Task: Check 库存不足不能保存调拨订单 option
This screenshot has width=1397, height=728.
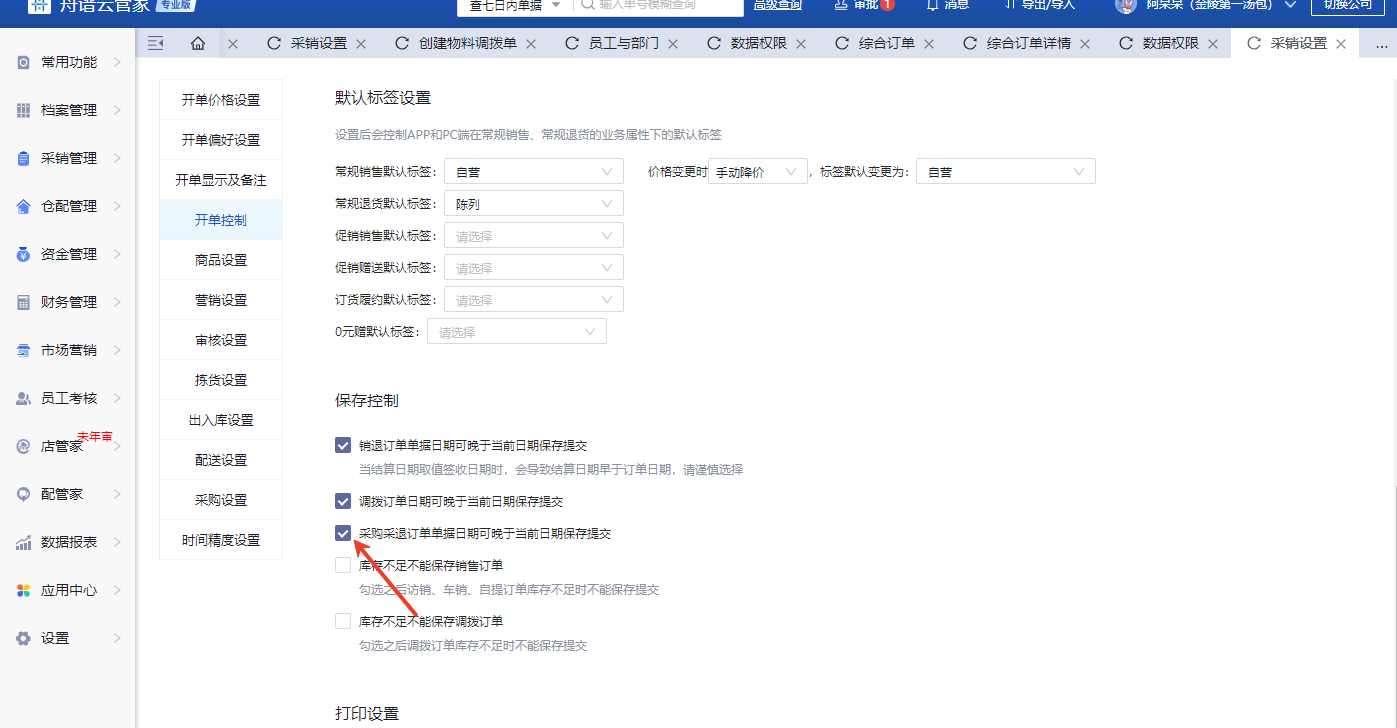Action: 343,621
